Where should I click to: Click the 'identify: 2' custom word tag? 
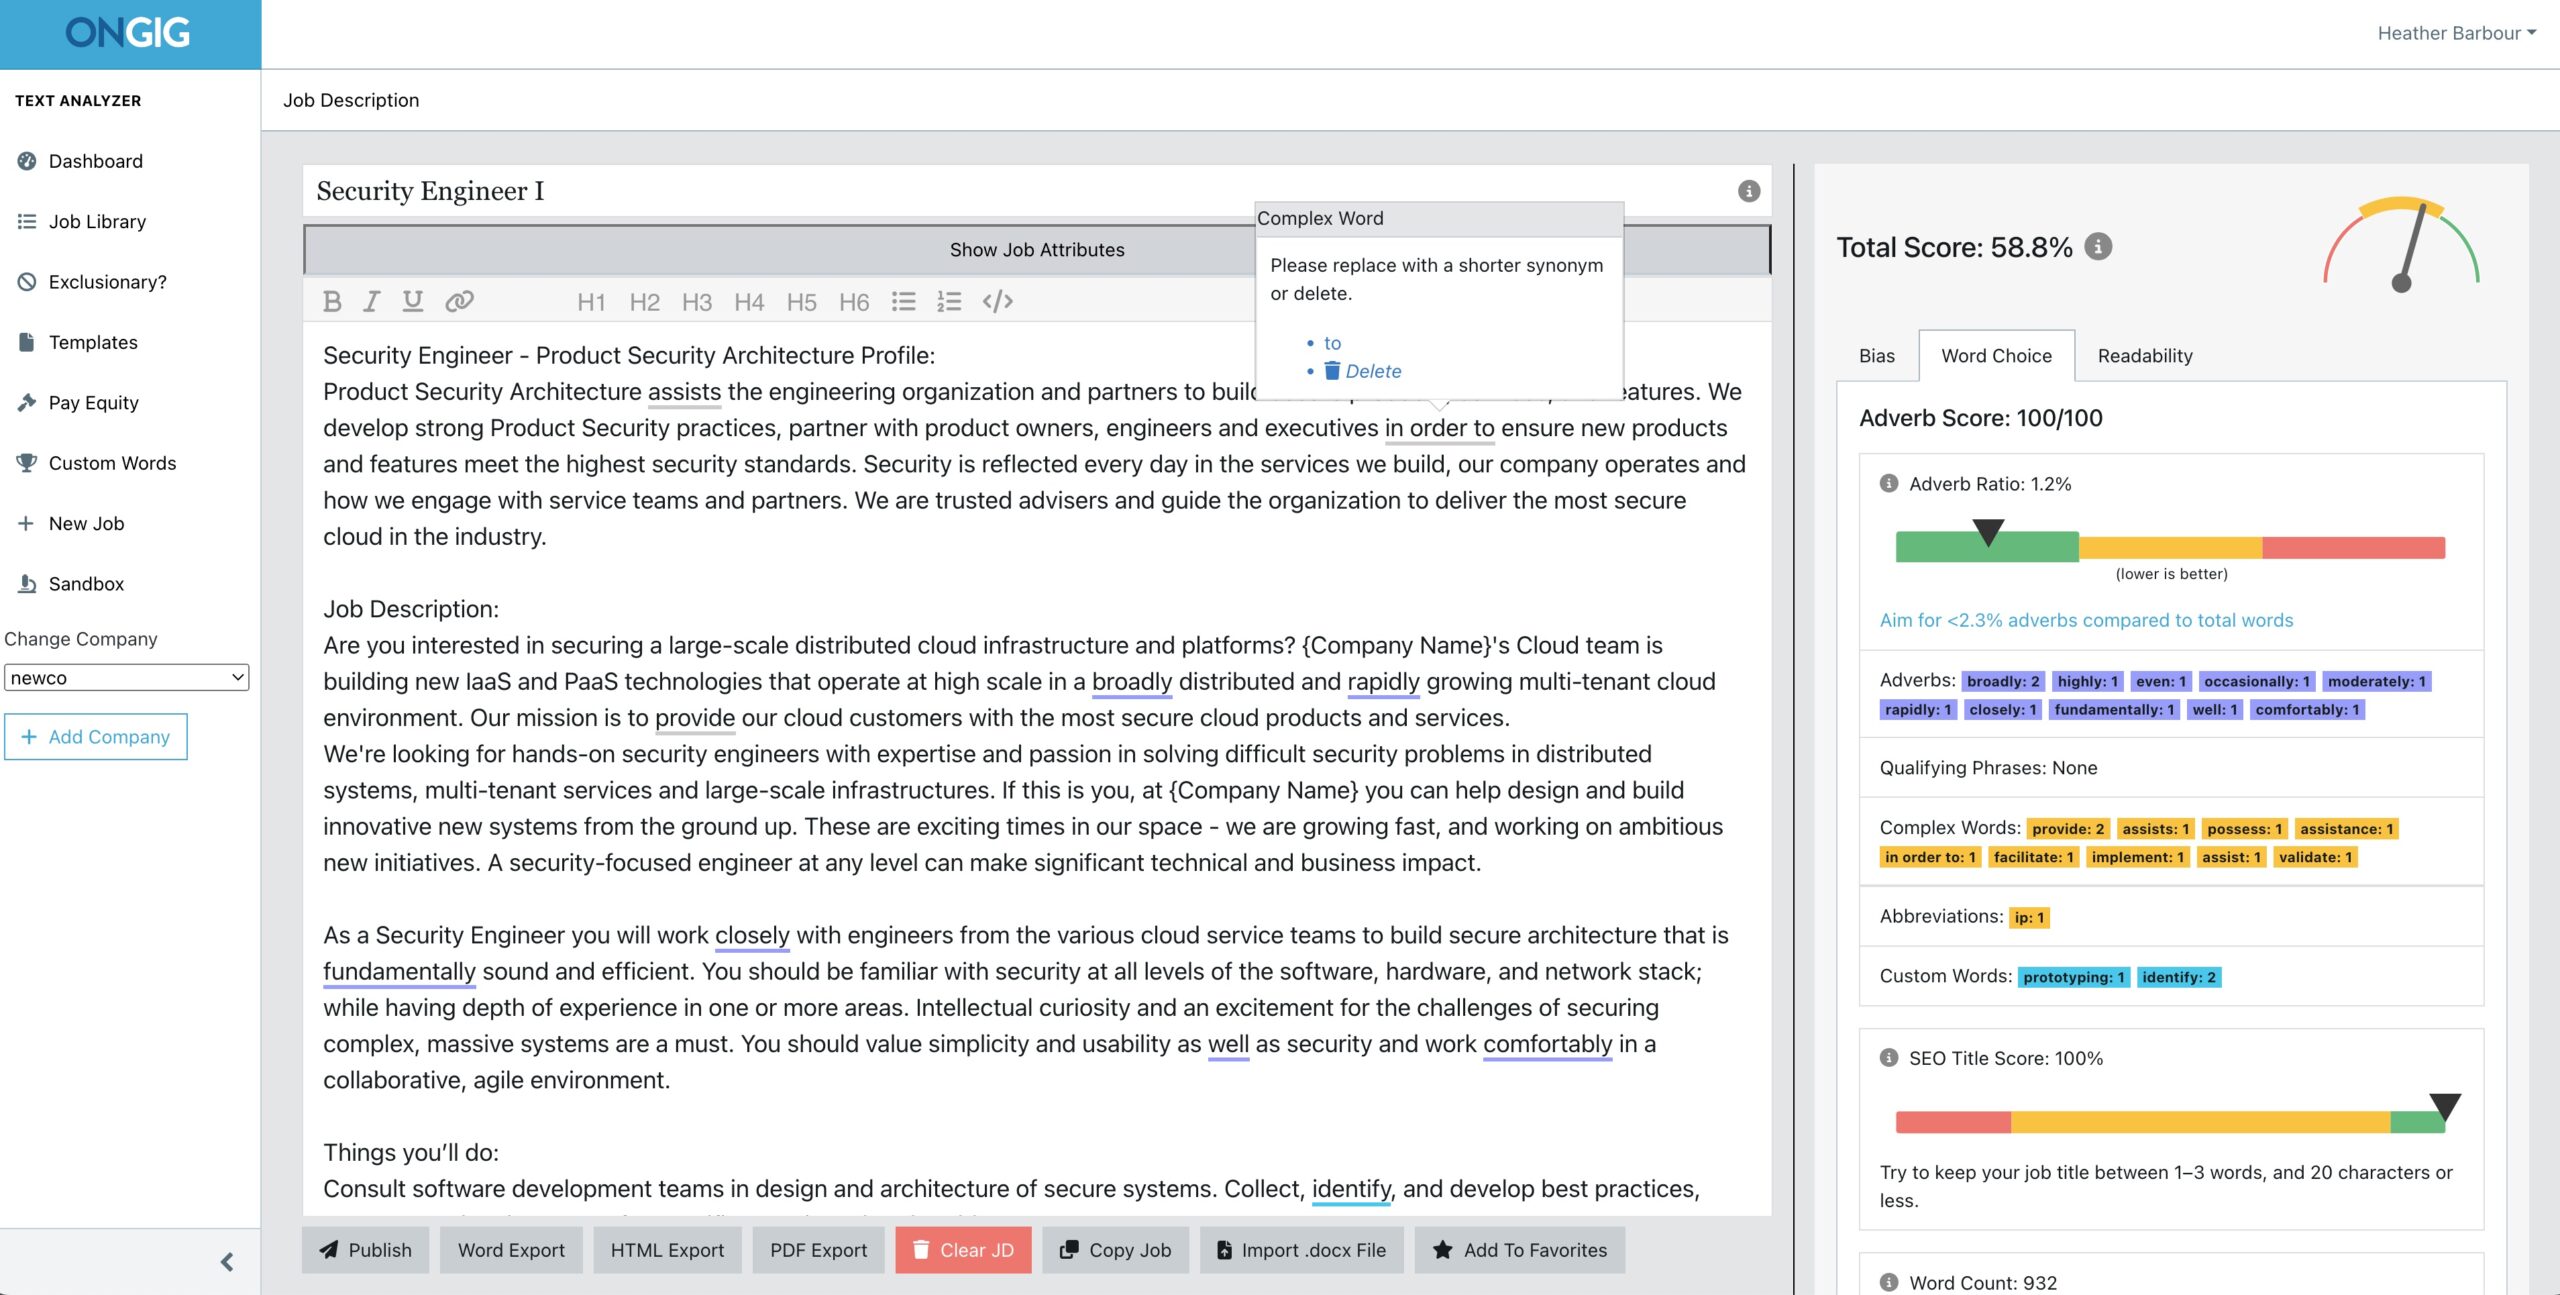coord(2179,977)
